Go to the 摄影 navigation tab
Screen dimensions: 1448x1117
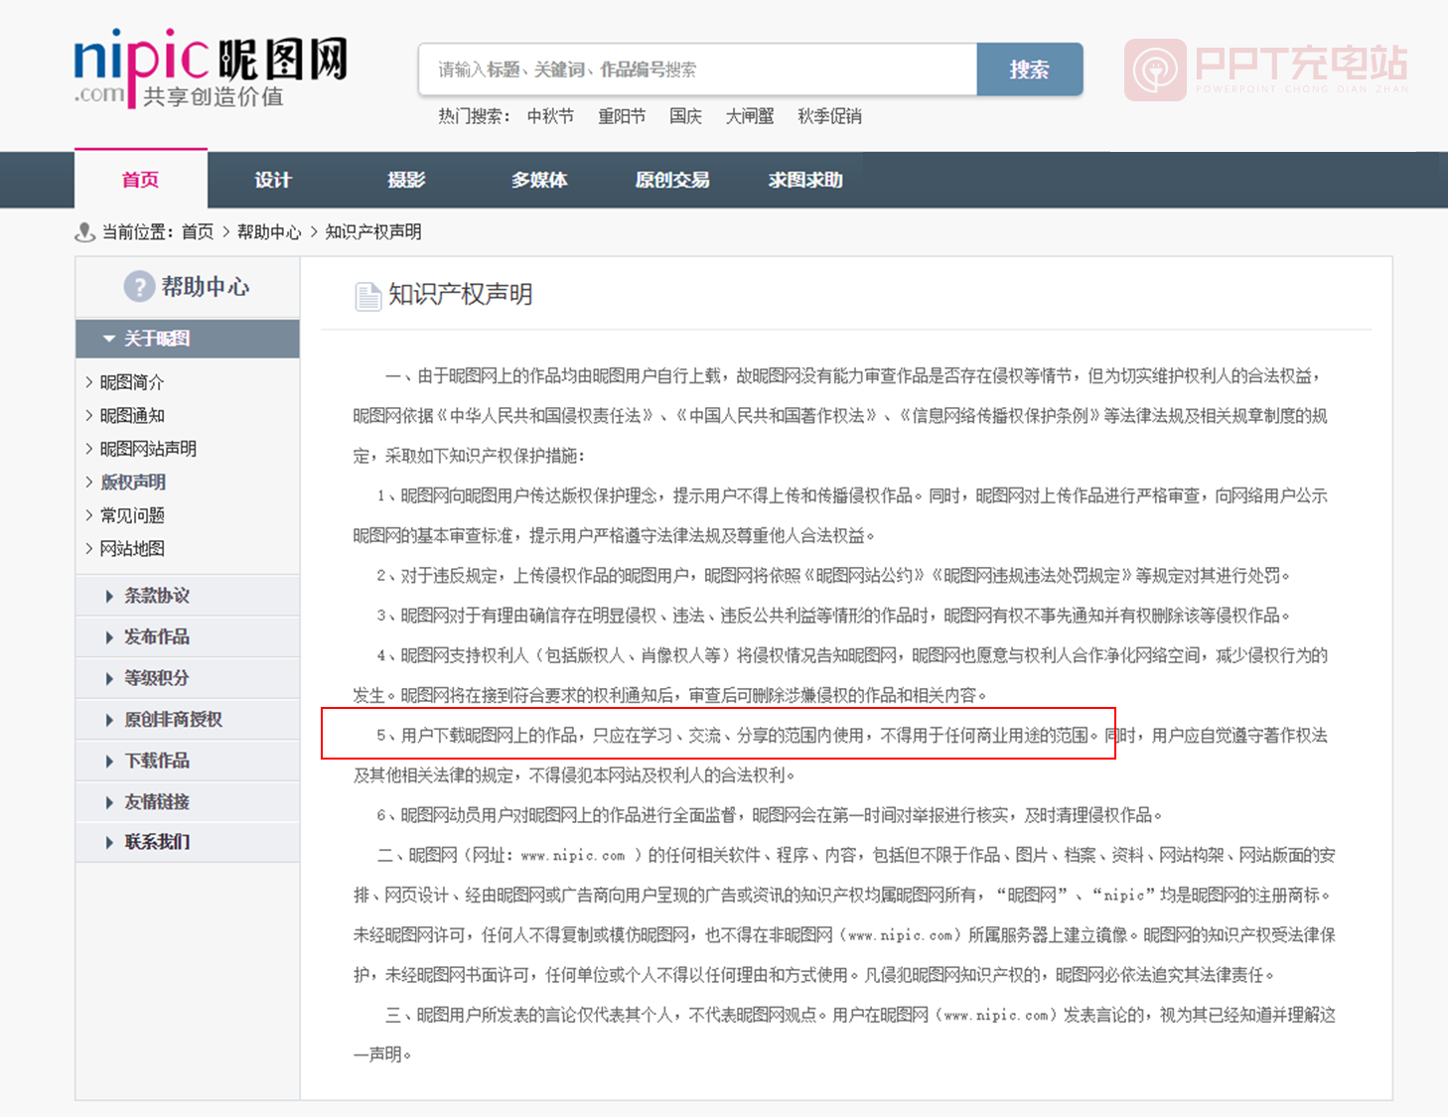[406, 180]
